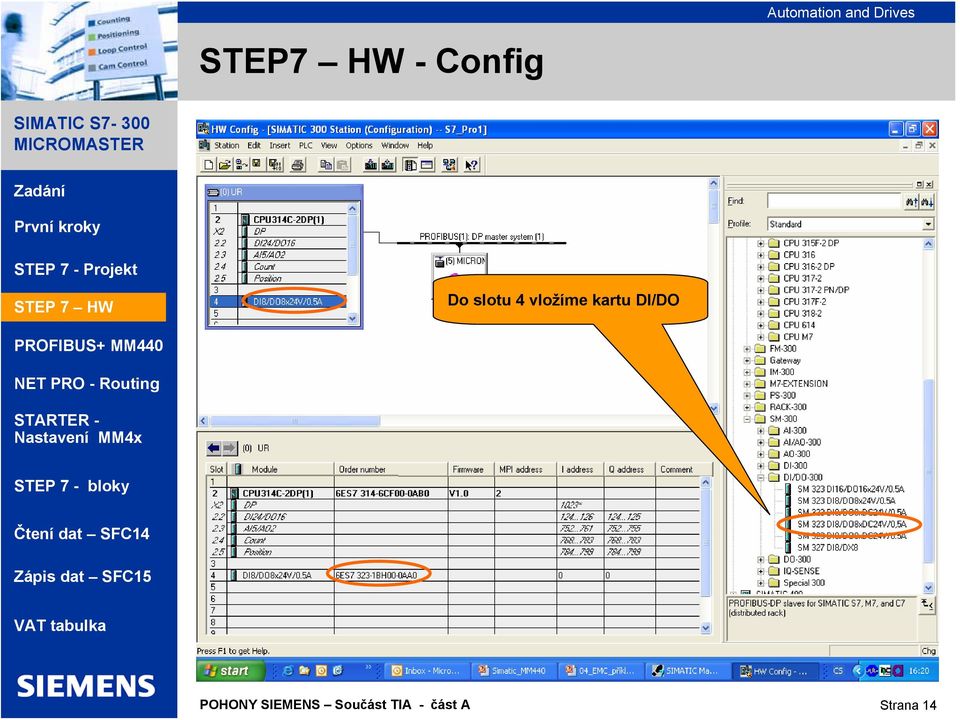Click the Paste toolbar icon
Screen dimensions: 960x720
[x=342, y=165]
